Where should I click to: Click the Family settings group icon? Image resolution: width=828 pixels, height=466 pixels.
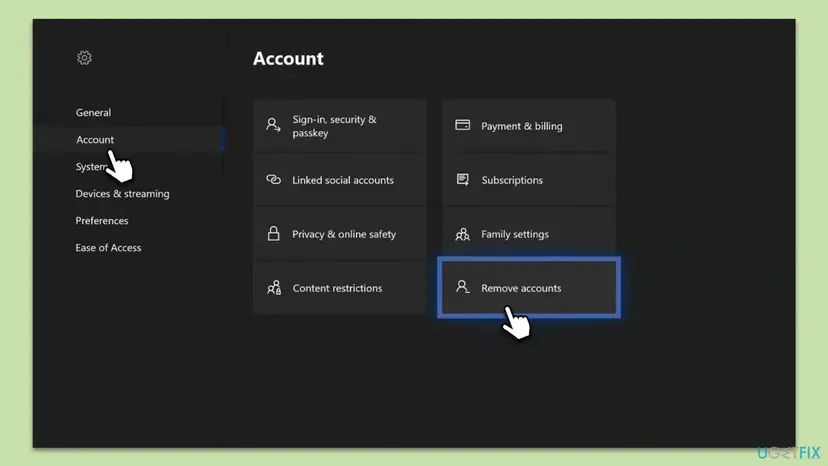point(463,234)
